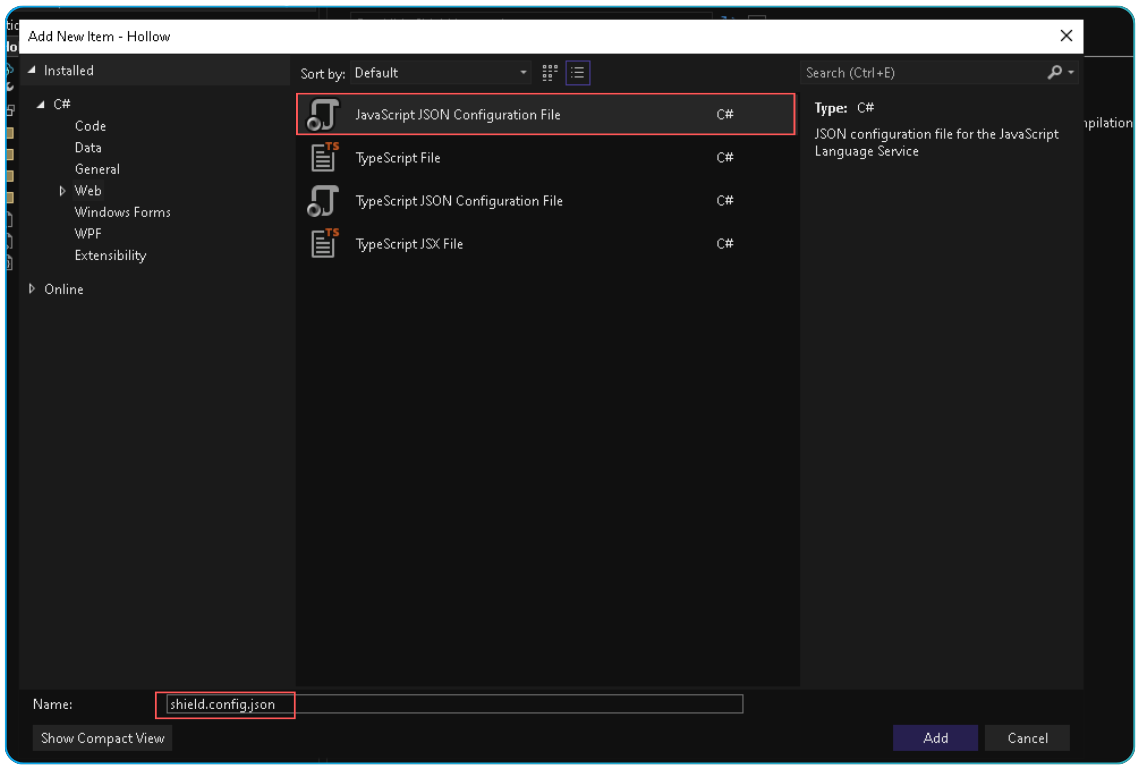The width and height of the screenshot is (1140, 768).
Task: Expand the Web category
Action: pos(62,190)
